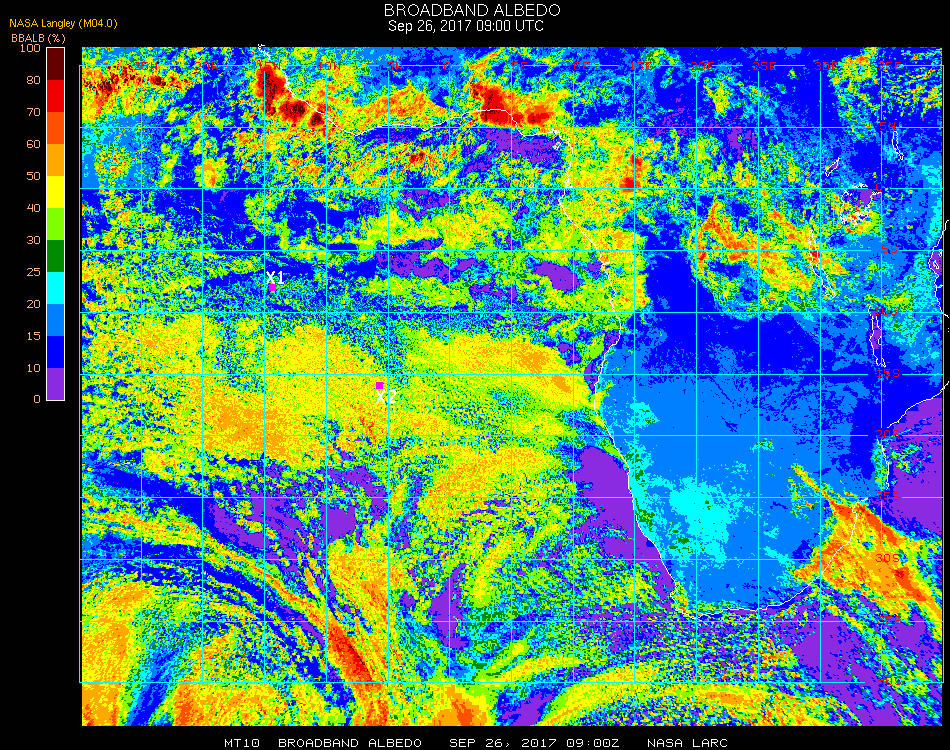
Task: Click the legend value 0 at bottom
Action: [37, 399]
